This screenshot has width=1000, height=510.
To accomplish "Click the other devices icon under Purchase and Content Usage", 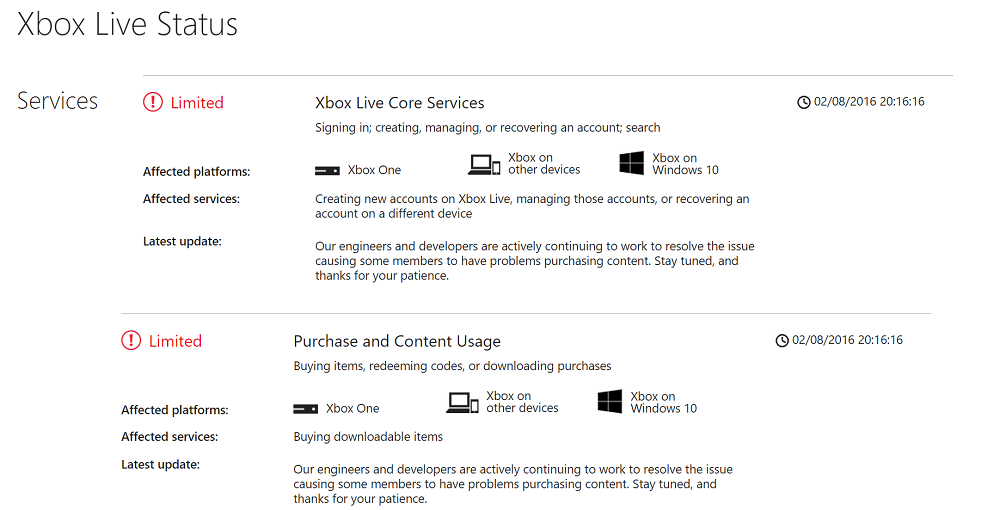I will point(462,403).
